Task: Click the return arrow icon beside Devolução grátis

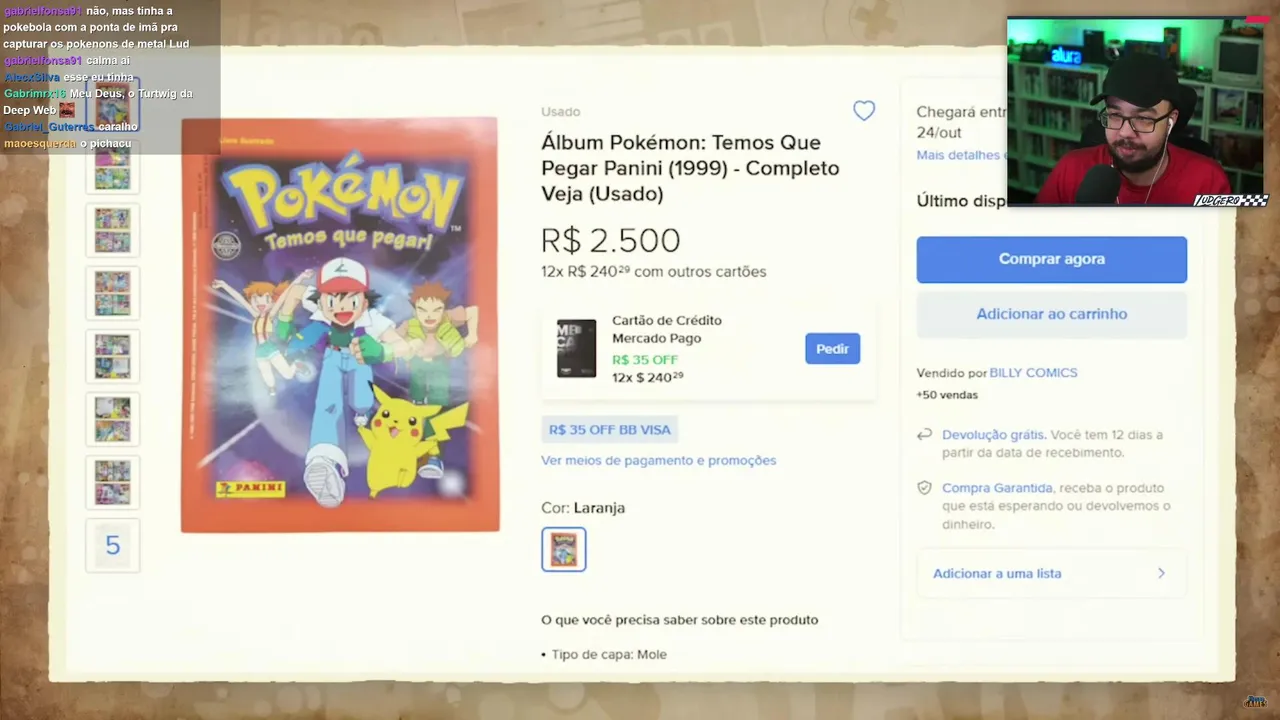Action: point(925,435)
